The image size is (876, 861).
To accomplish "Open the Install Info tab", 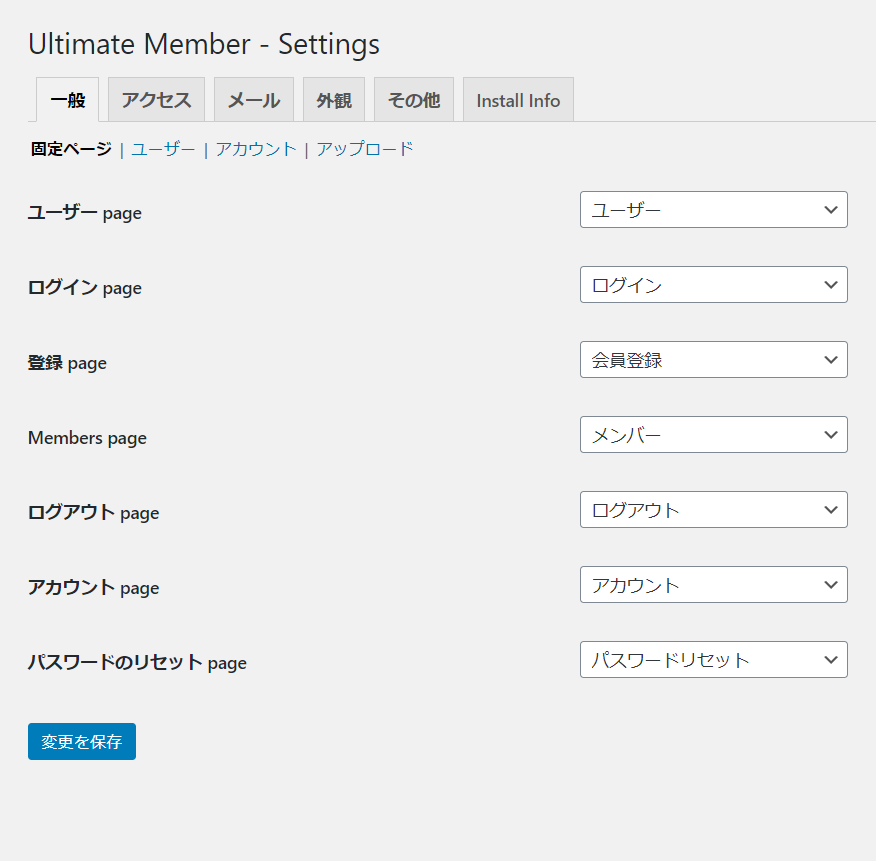I will [x=518, y=99].
